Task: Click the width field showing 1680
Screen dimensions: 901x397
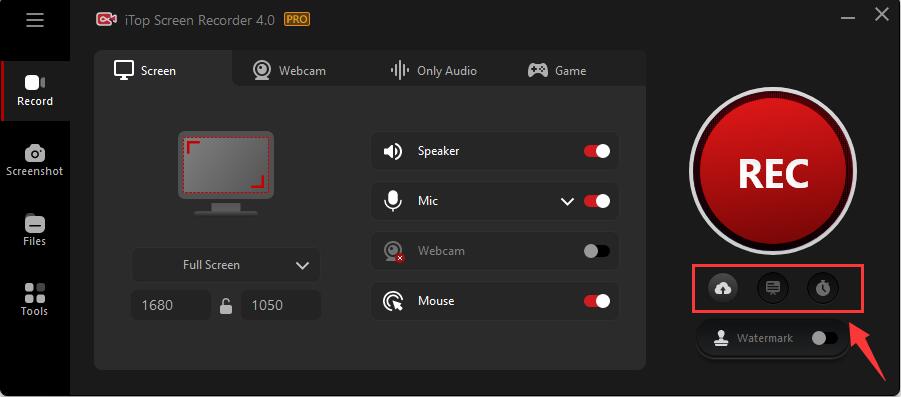Action: [x=171, y=305]
